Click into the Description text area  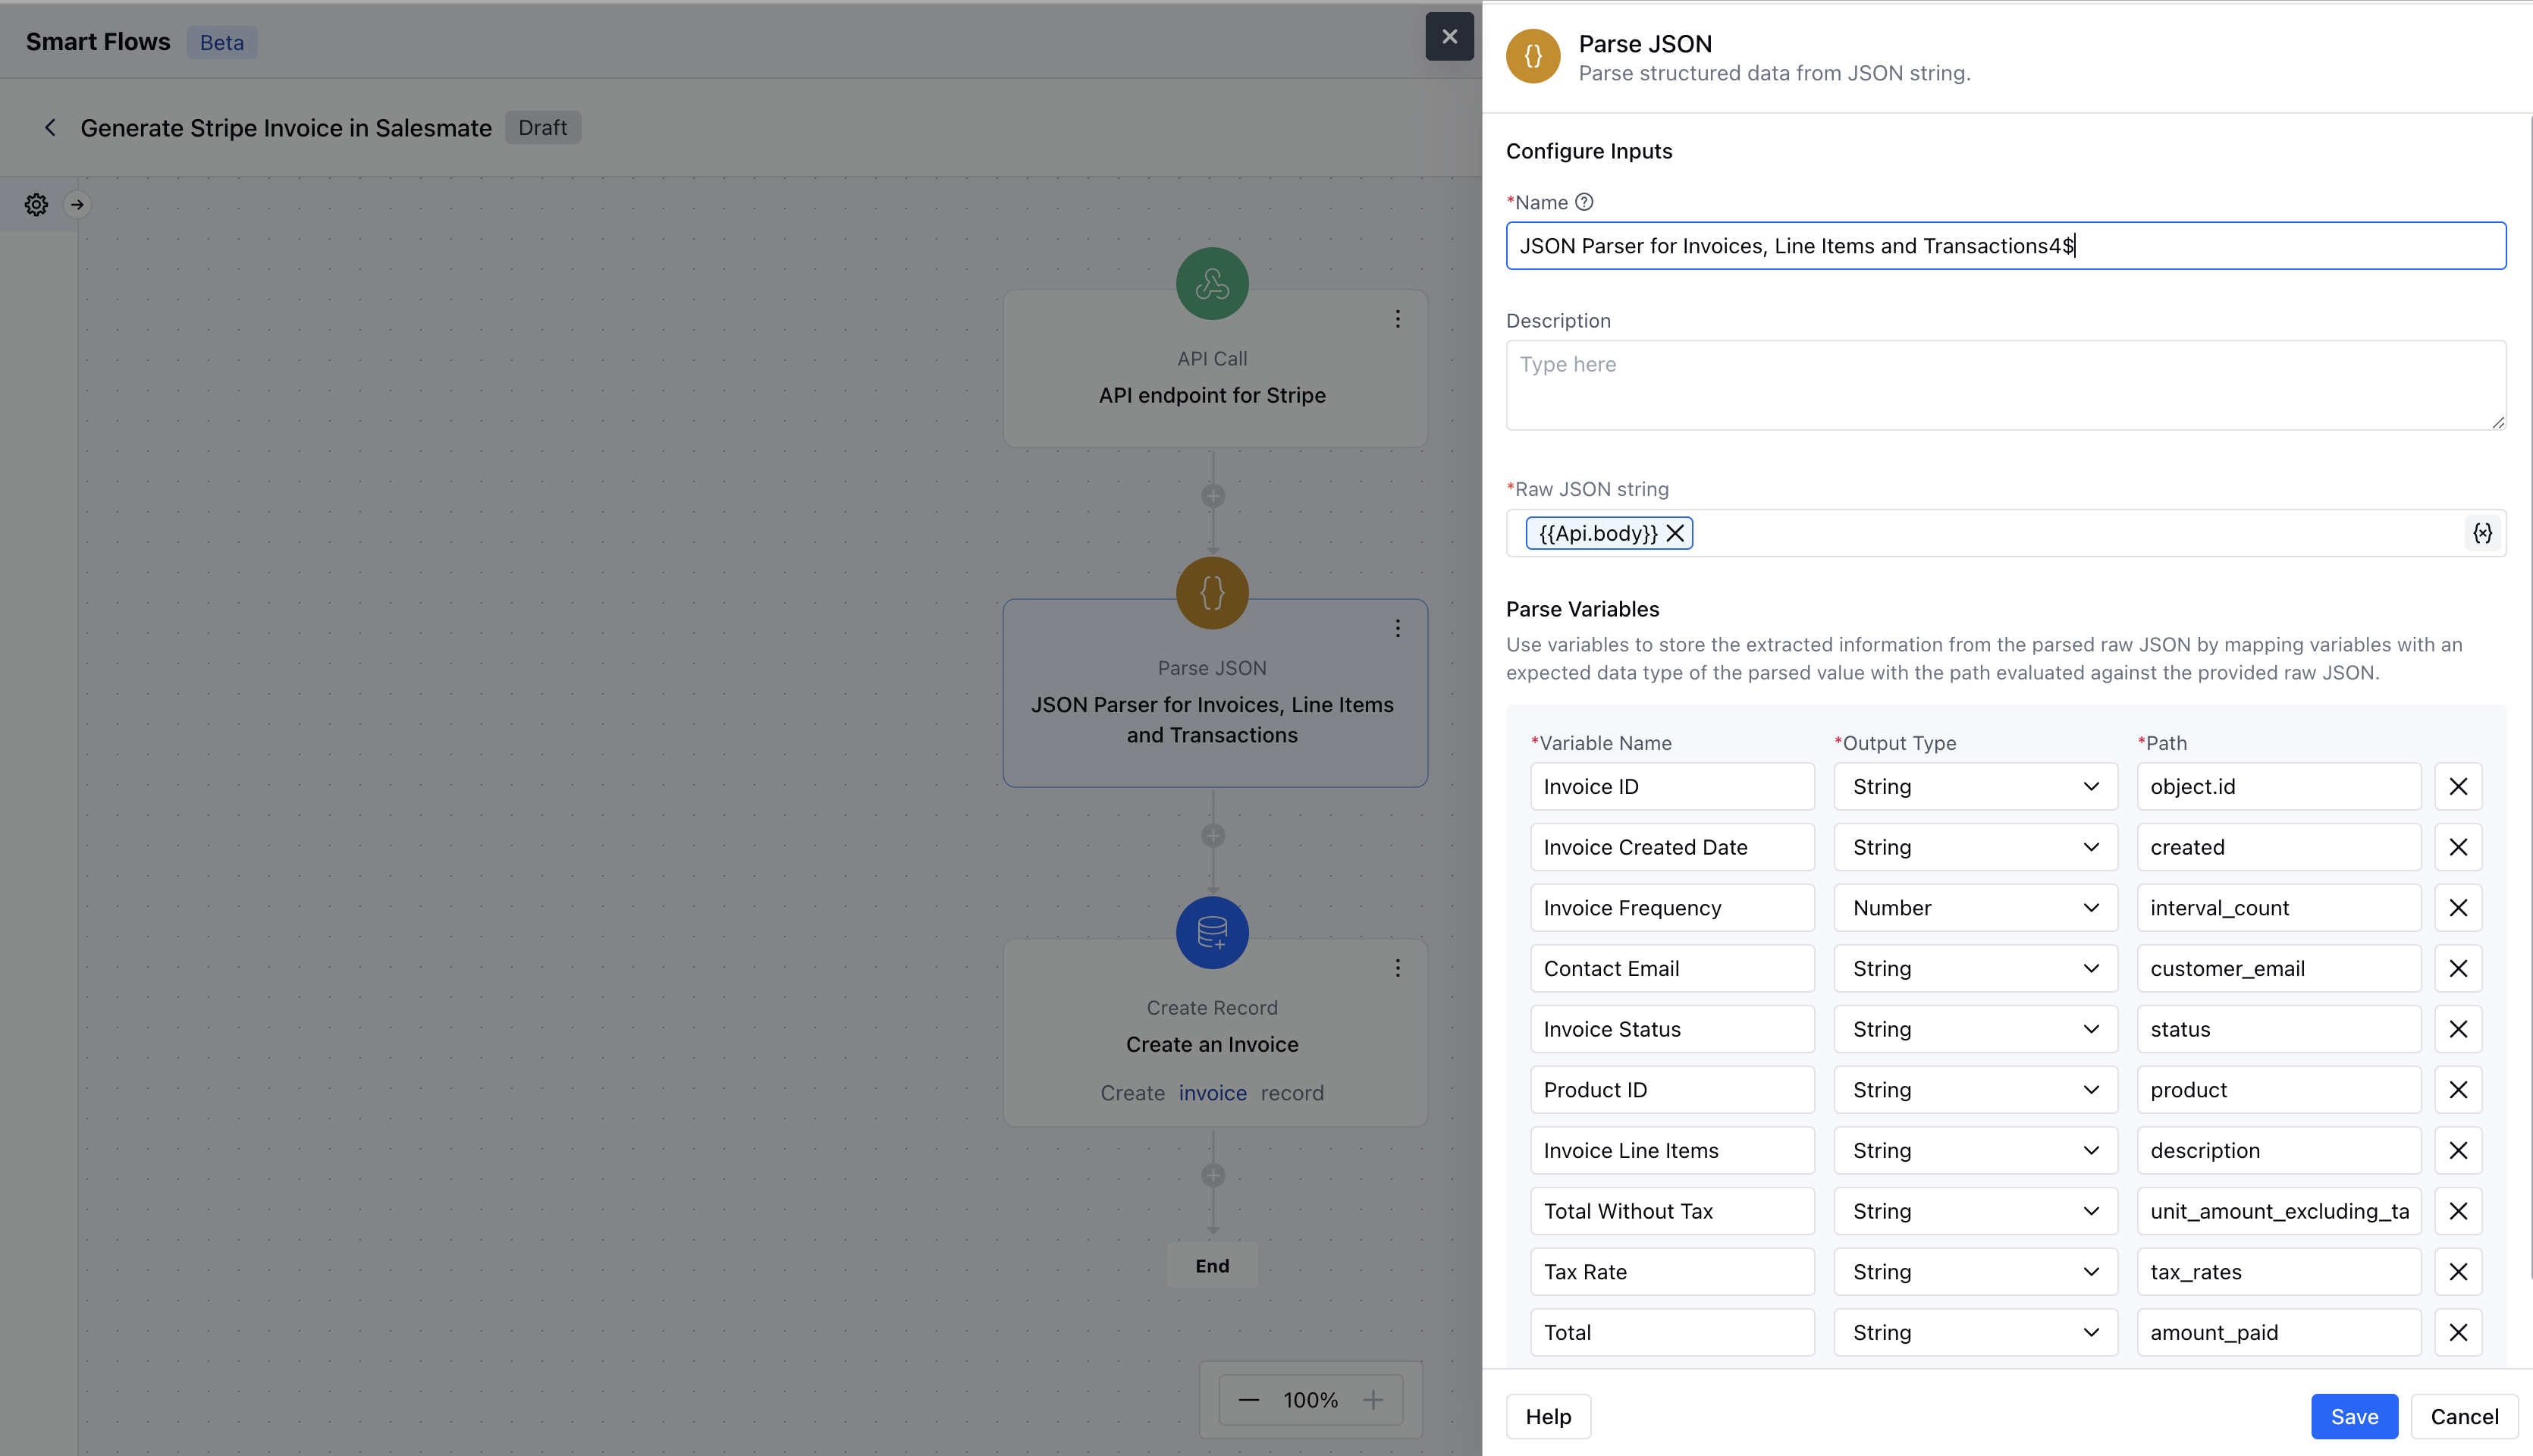(2005, 385)
